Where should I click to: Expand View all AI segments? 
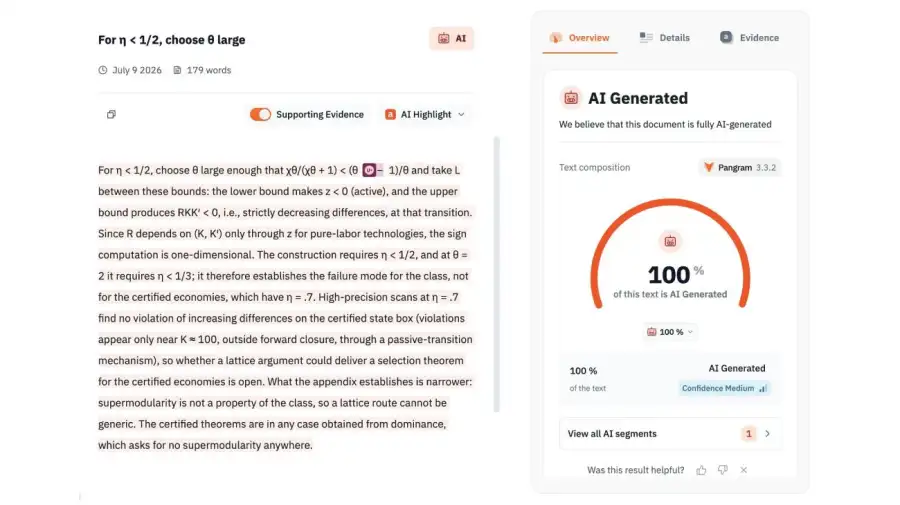click(x=670, y=434)
